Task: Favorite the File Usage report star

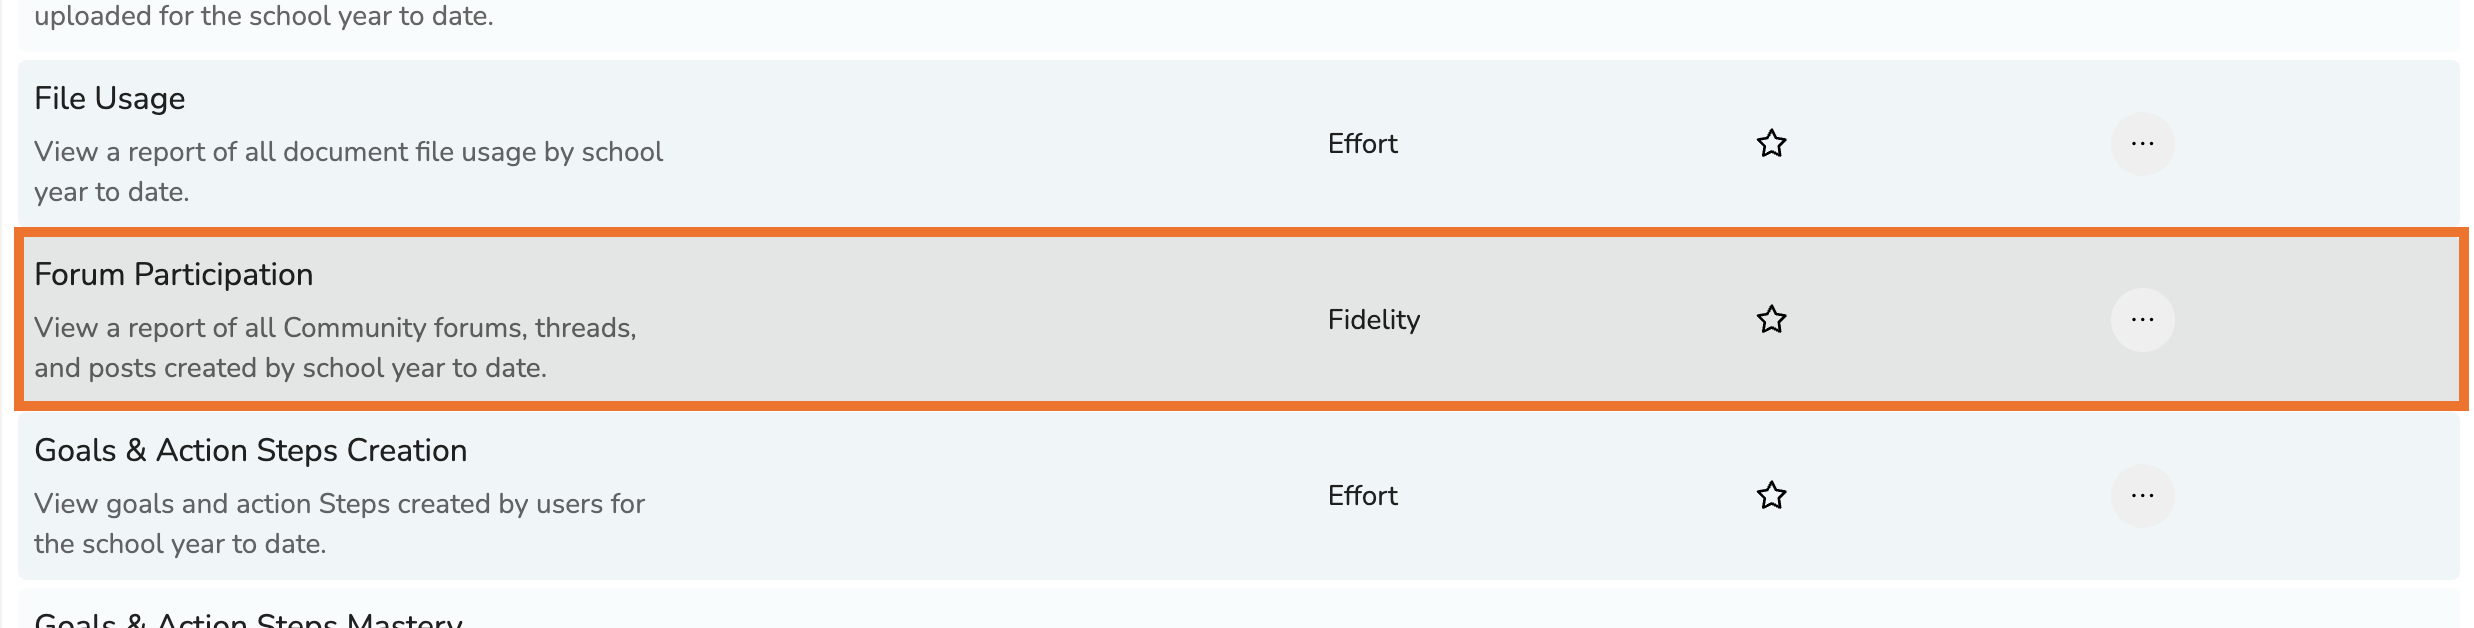Action: click(1771, 144)
